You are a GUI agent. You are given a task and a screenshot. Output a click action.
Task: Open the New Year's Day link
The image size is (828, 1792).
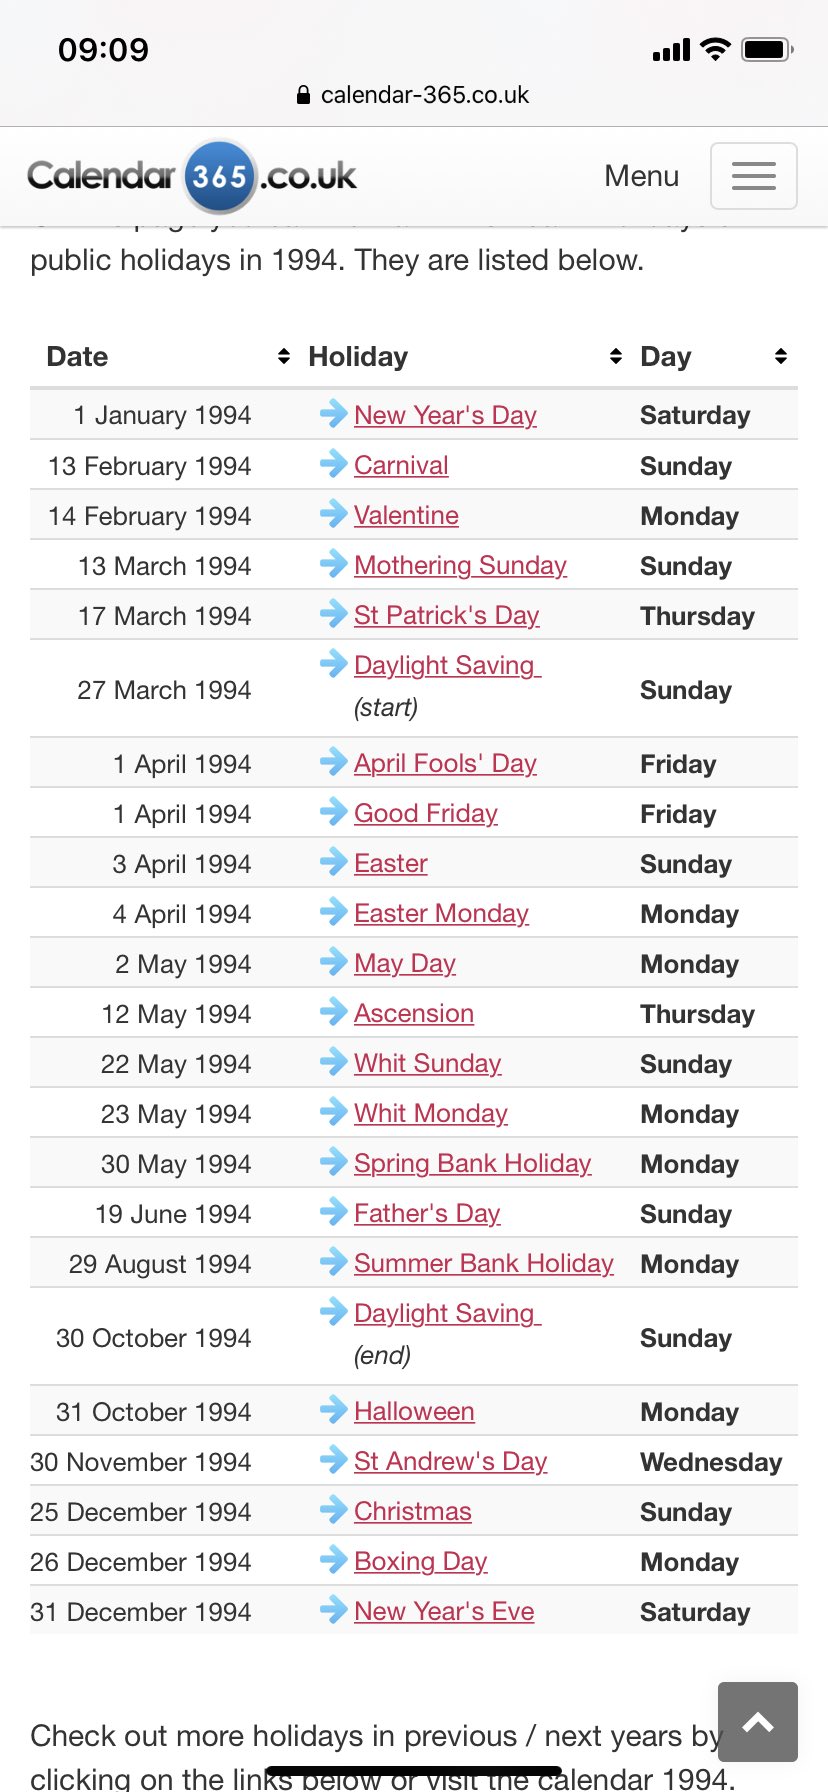click(x=445, y=415)
